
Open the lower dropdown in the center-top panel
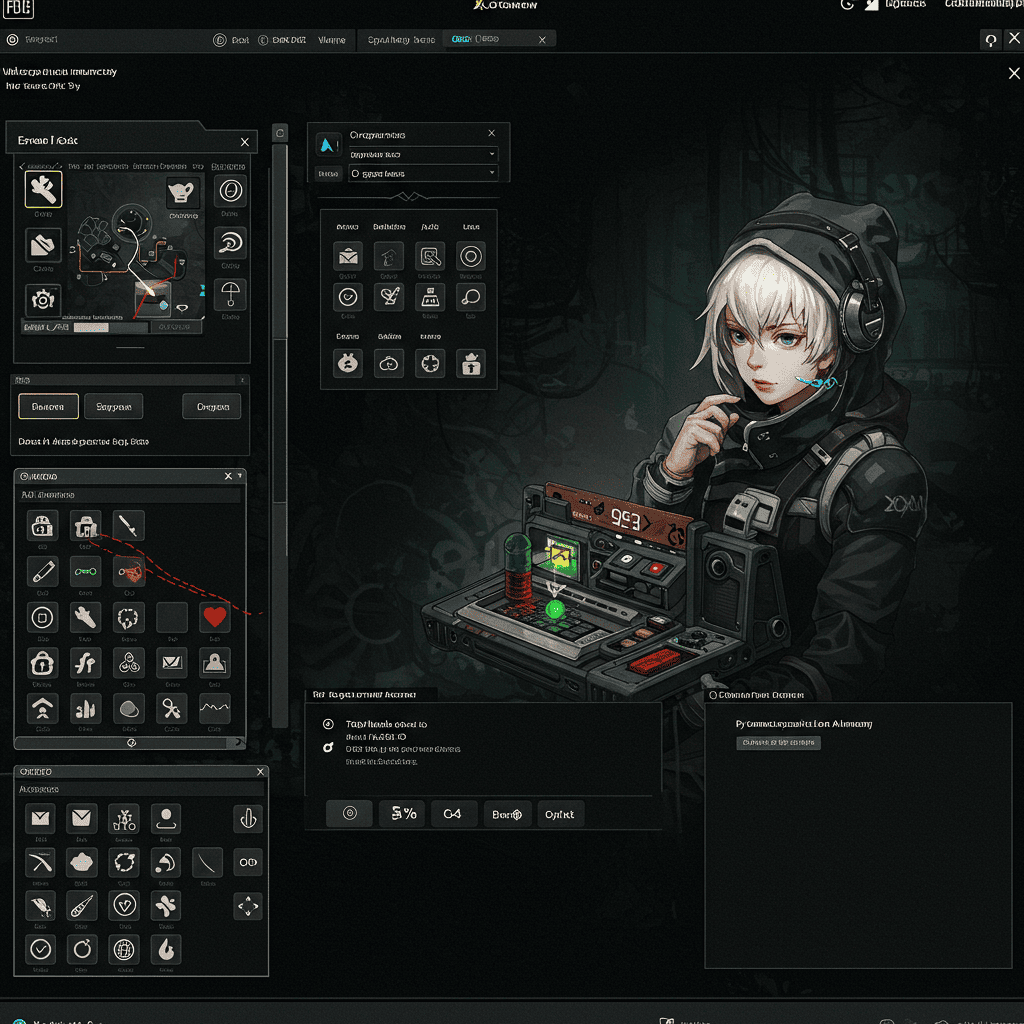422,174
